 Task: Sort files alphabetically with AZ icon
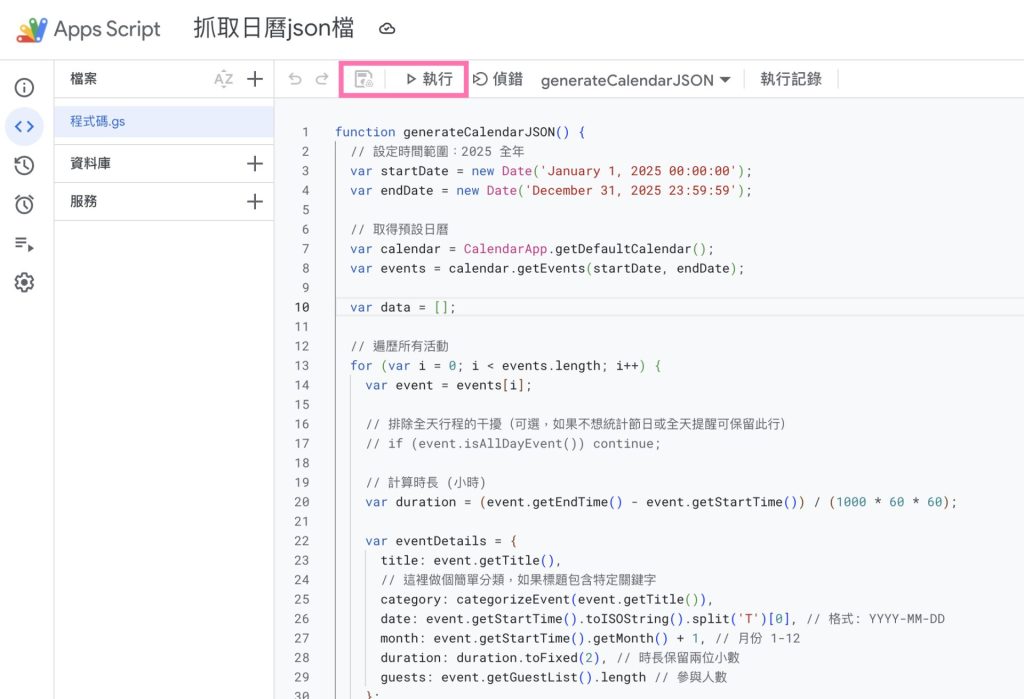[x=223, y=79]
